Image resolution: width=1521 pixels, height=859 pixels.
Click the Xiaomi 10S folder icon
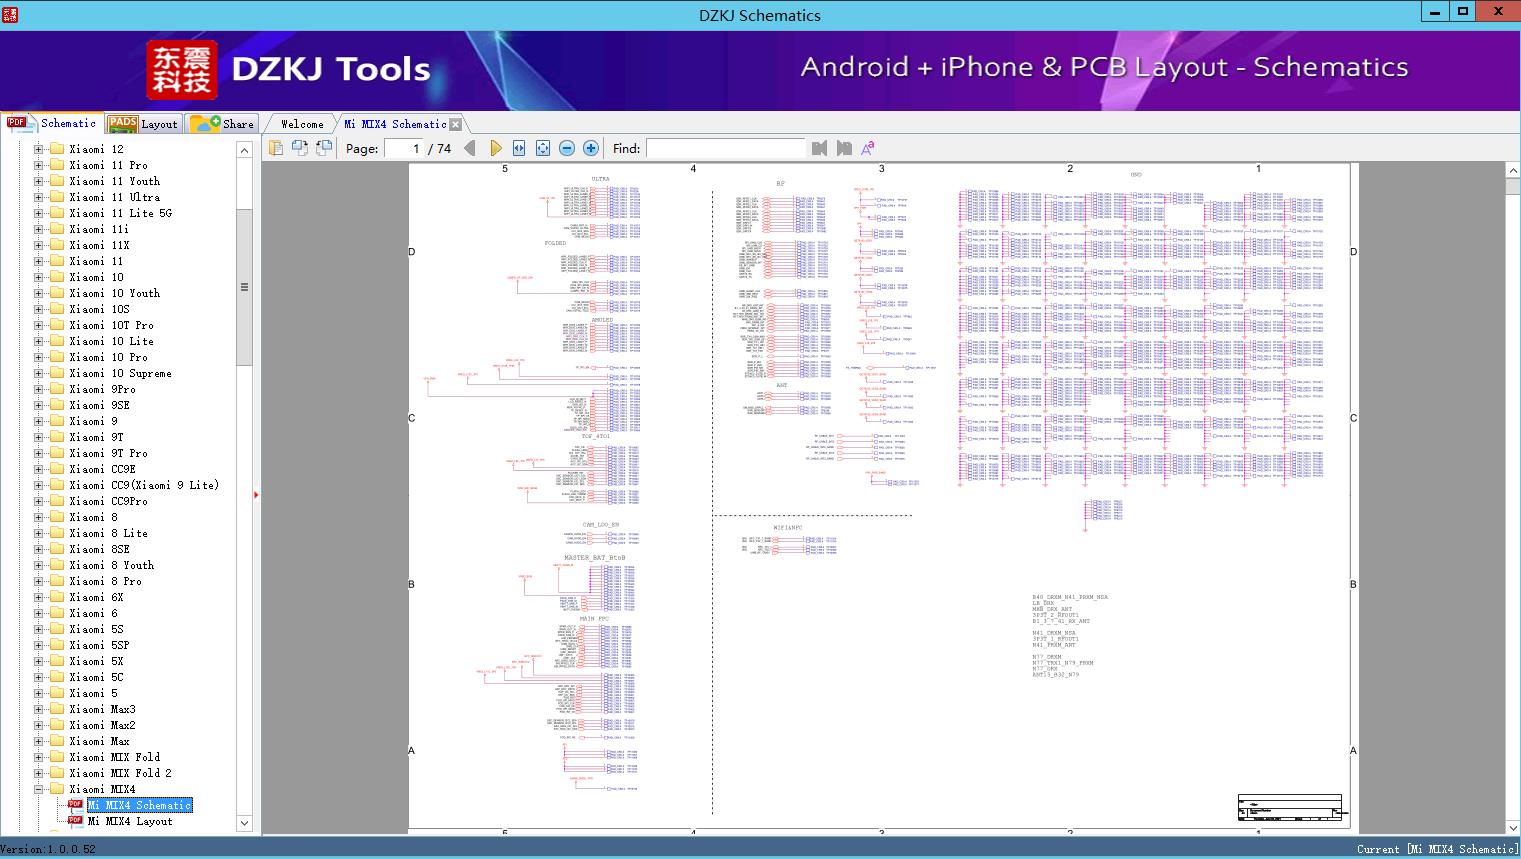pos(57,309)
